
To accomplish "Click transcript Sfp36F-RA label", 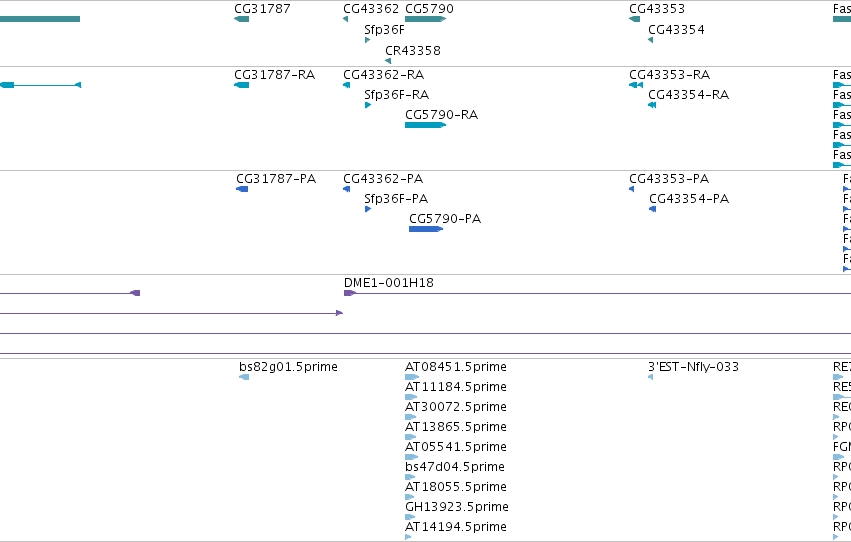I will (397, 95).
